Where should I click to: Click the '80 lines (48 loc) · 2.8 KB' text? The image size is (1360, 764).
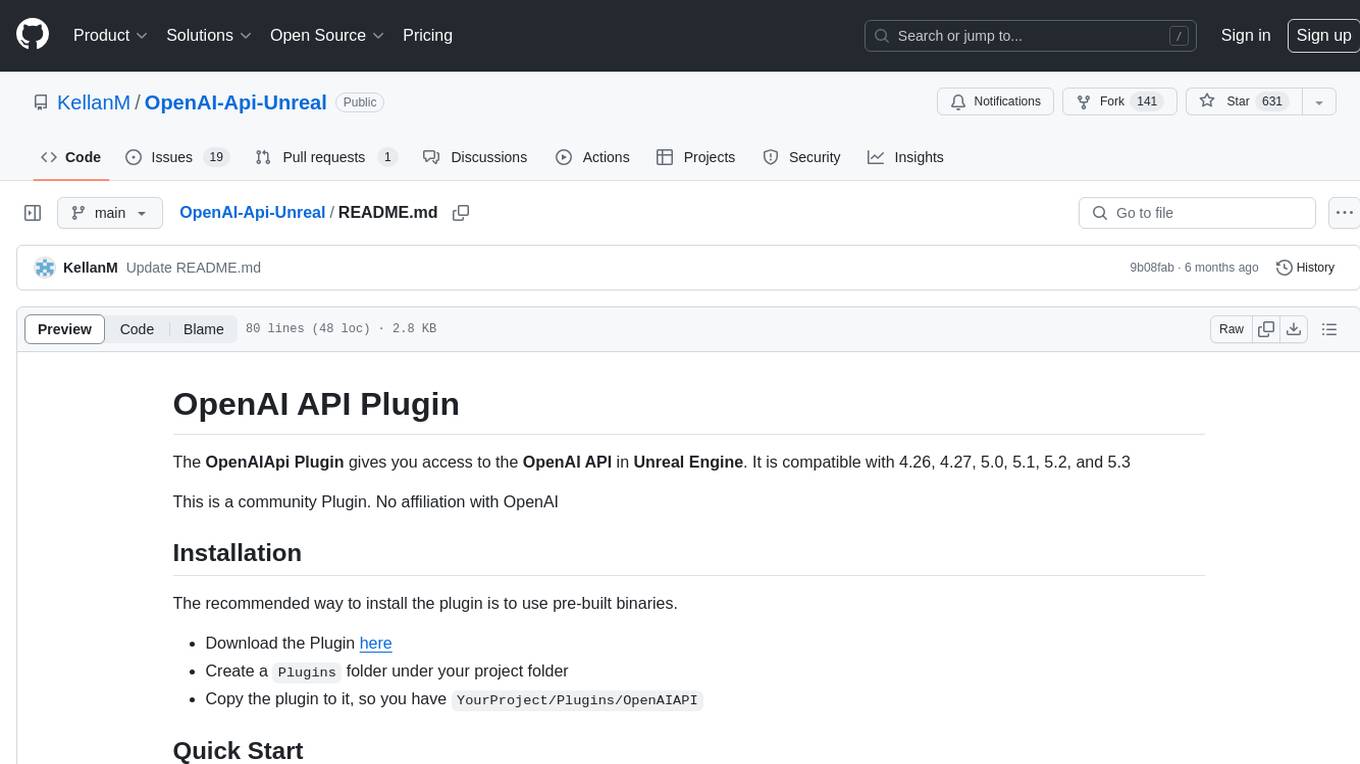pos(341,329)
